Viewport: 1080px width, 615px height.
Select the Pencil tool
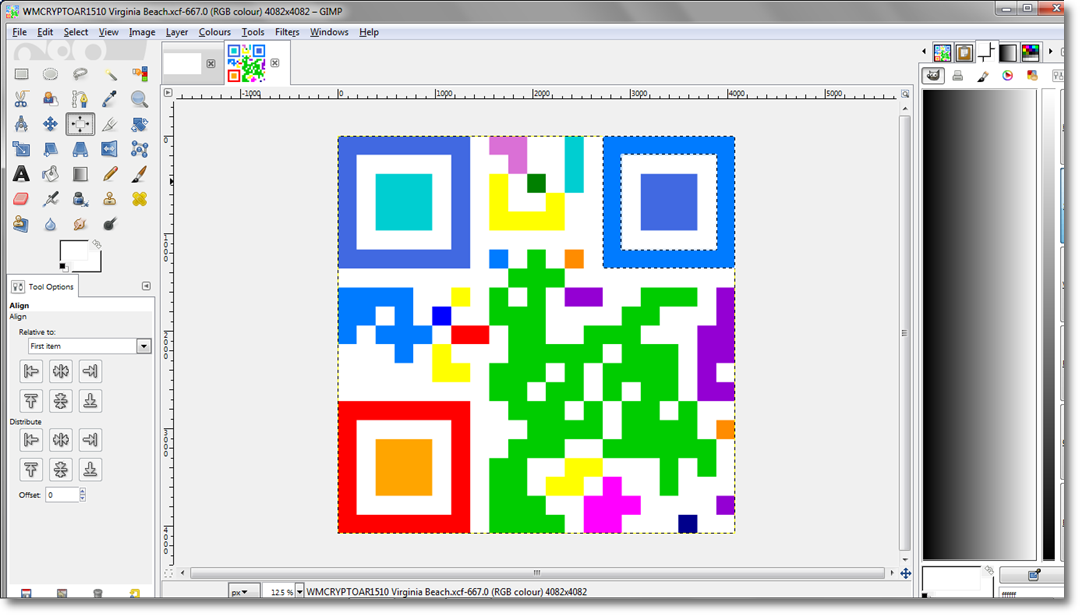110,174
